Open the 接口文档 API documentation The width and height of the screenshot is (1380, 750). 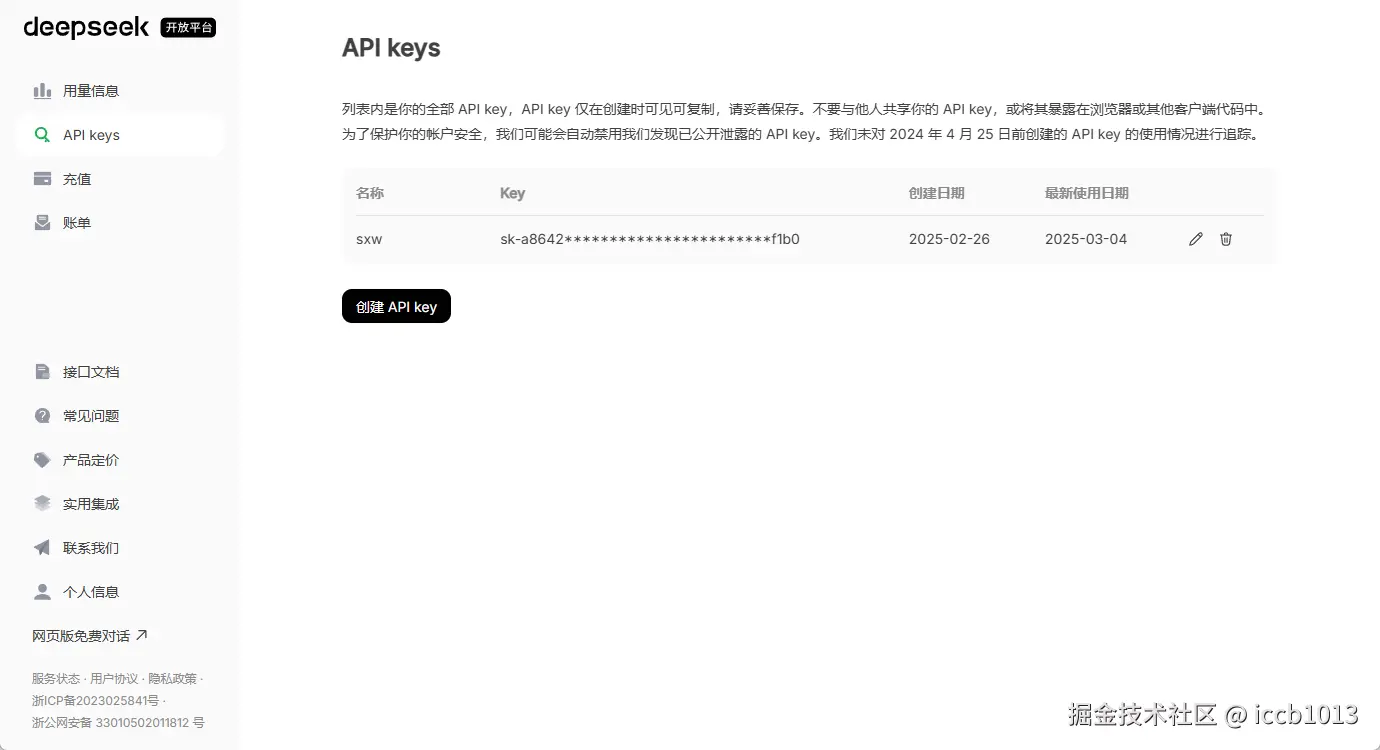pyautogui.click(x=88, y=371)
